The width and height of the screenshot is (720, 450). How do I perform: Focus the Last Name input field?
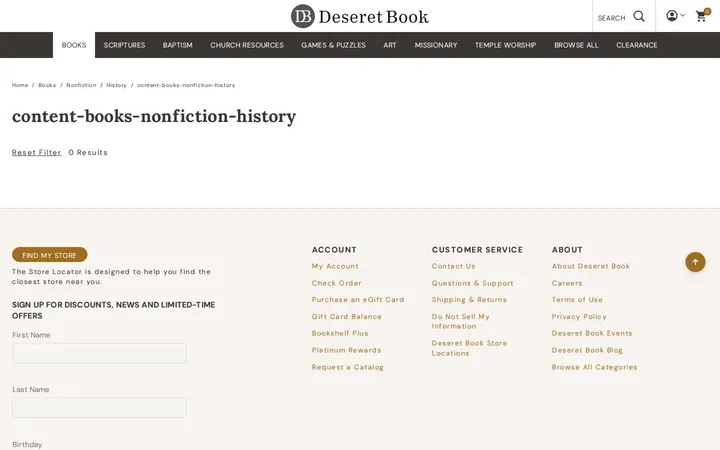[x=99, y=408]
